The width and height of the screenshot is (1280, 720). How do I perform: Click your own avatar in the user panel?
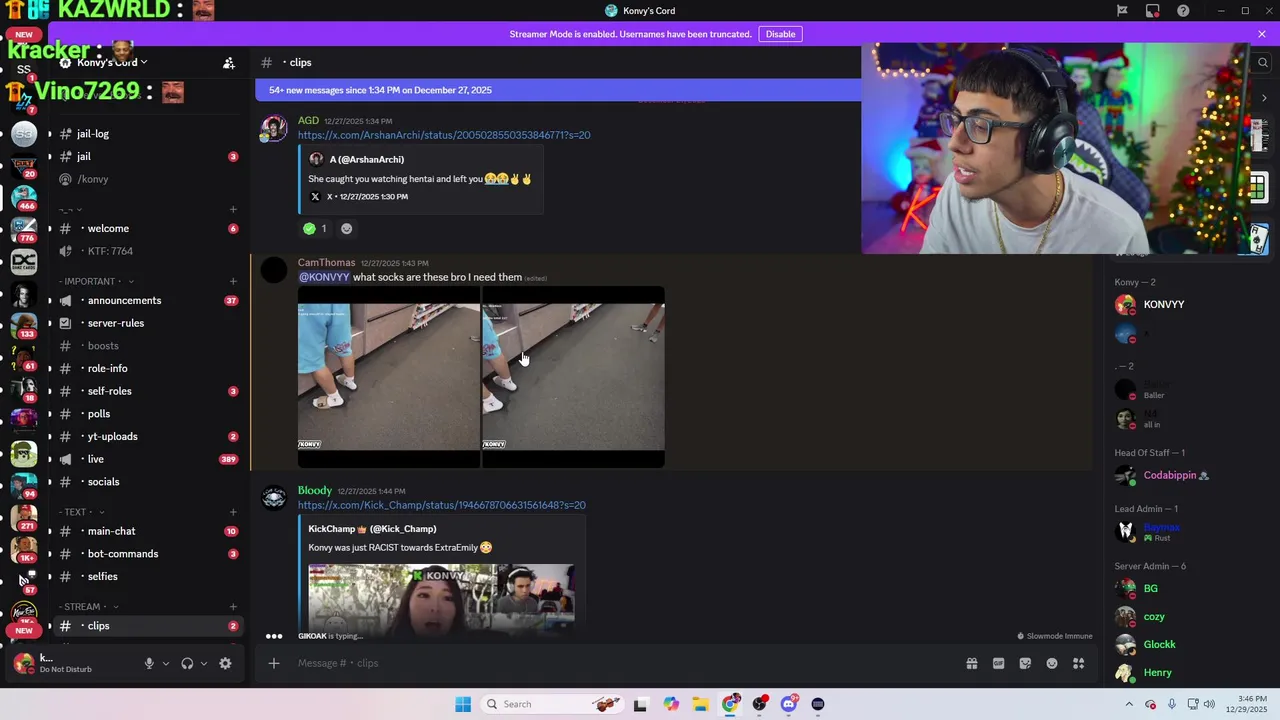[23, 663]
